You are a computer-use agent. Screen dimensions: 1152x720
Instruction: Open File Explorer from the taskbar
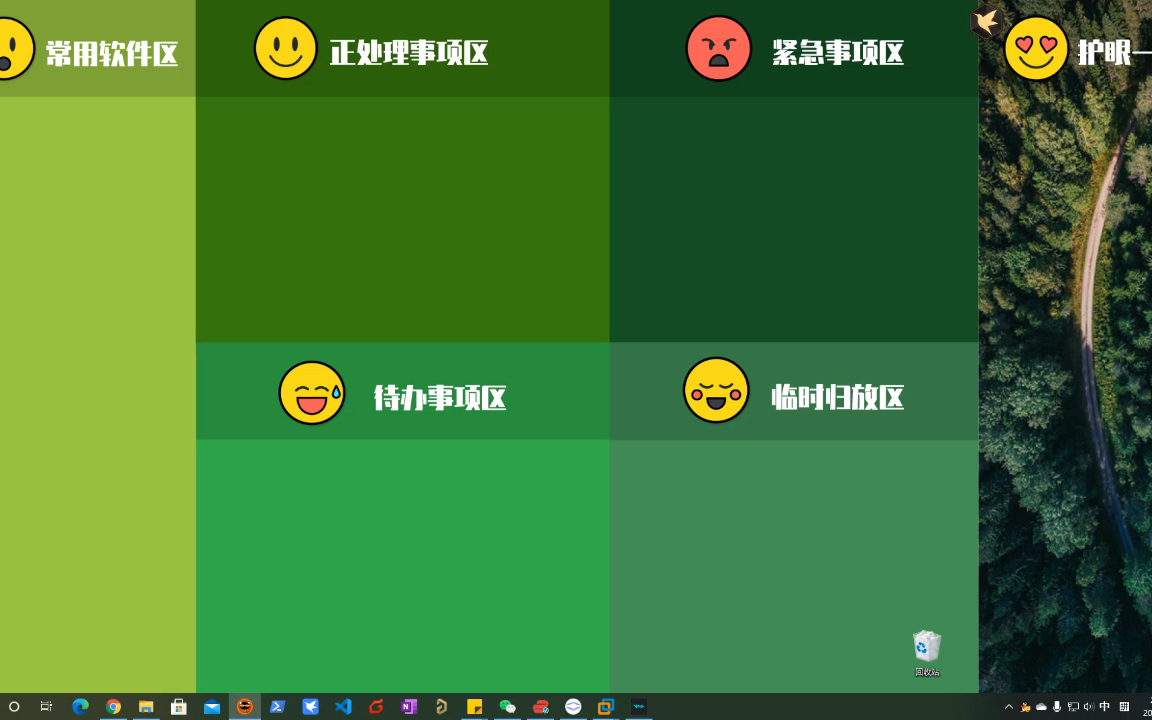[x=146, y=707]
